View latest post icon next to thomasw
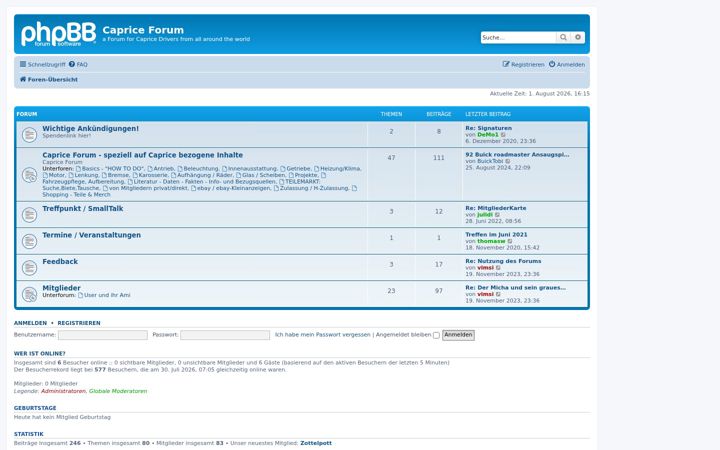 510,242
